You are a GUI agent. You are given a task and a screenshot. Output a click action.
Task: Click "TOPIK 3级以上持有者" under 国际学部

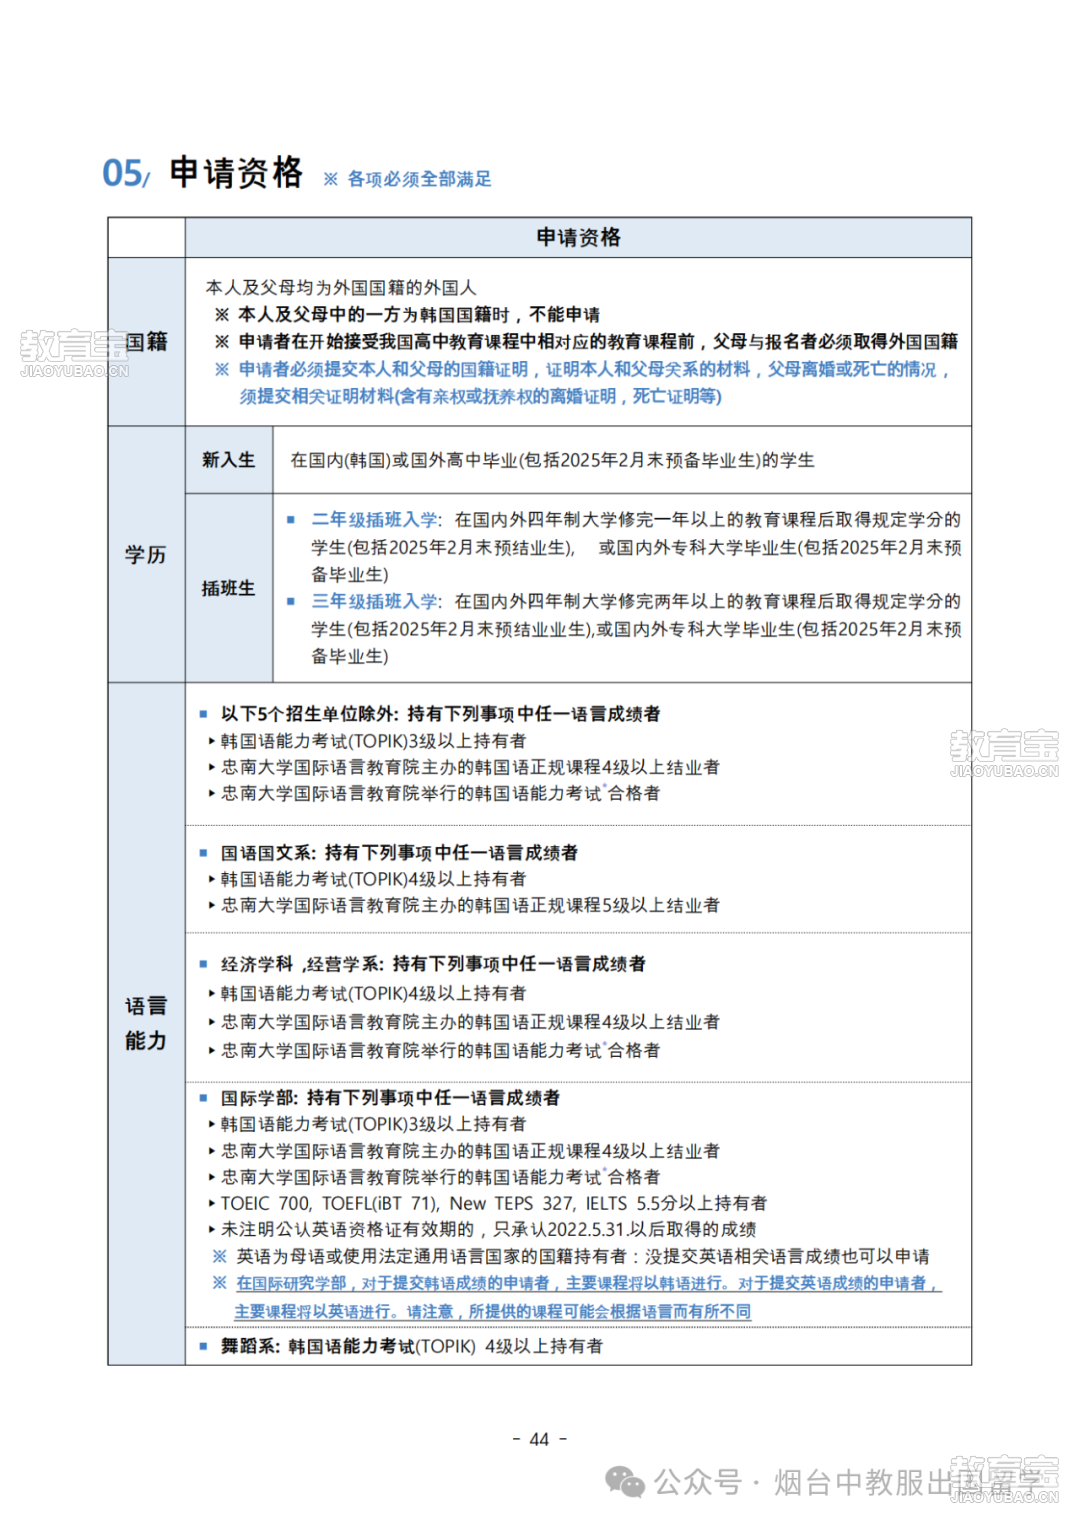373,1124
